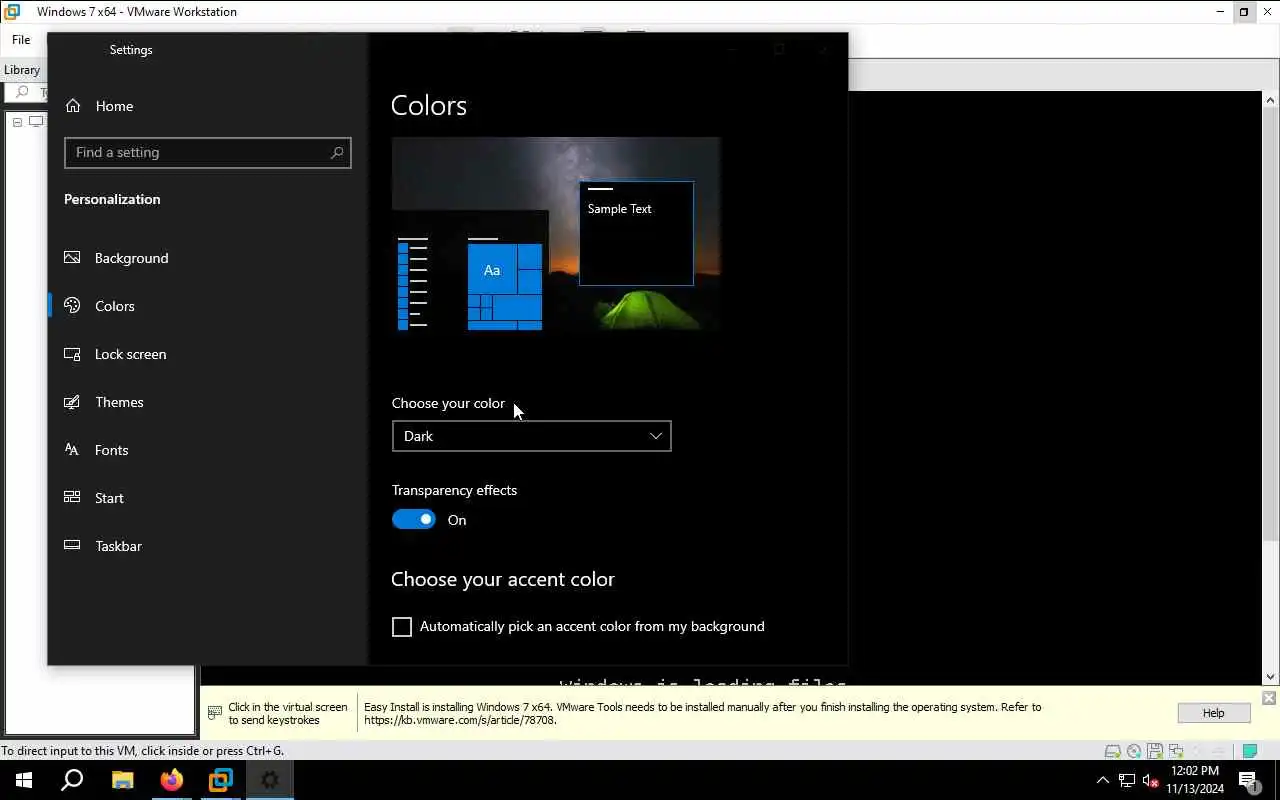Switch to Settings app in taskbar

pyautogui.click(x=270, y=780)
